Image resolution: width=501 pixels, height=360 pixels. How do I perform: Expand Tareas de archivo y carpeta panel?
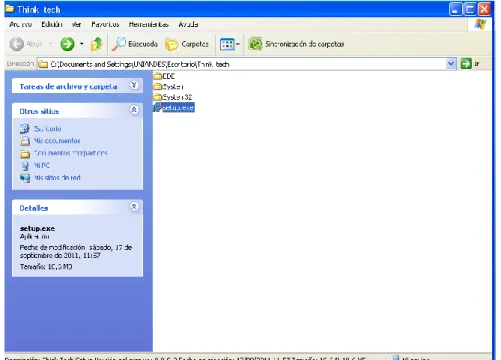point(134,85)
